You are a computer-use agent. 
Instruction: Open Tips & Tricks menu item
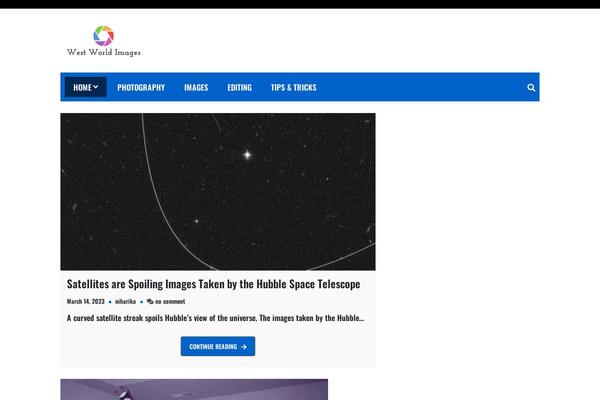(x=293, y=88)
